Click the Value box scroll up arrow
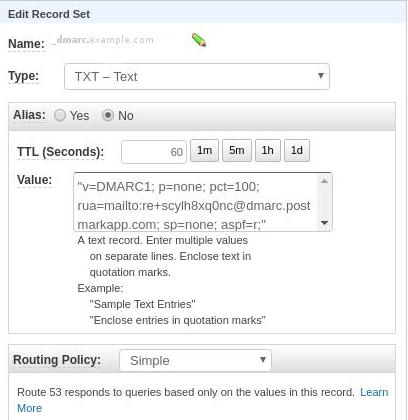The image size is (408, 420). coord(324,181)
